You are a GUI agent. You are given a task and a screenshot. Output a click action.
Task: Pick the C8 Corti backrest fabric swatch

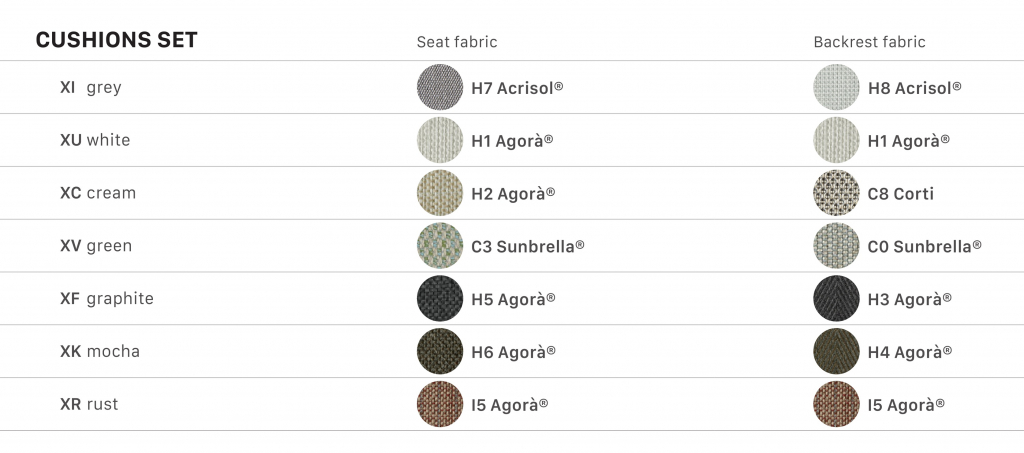click(837, 193)
